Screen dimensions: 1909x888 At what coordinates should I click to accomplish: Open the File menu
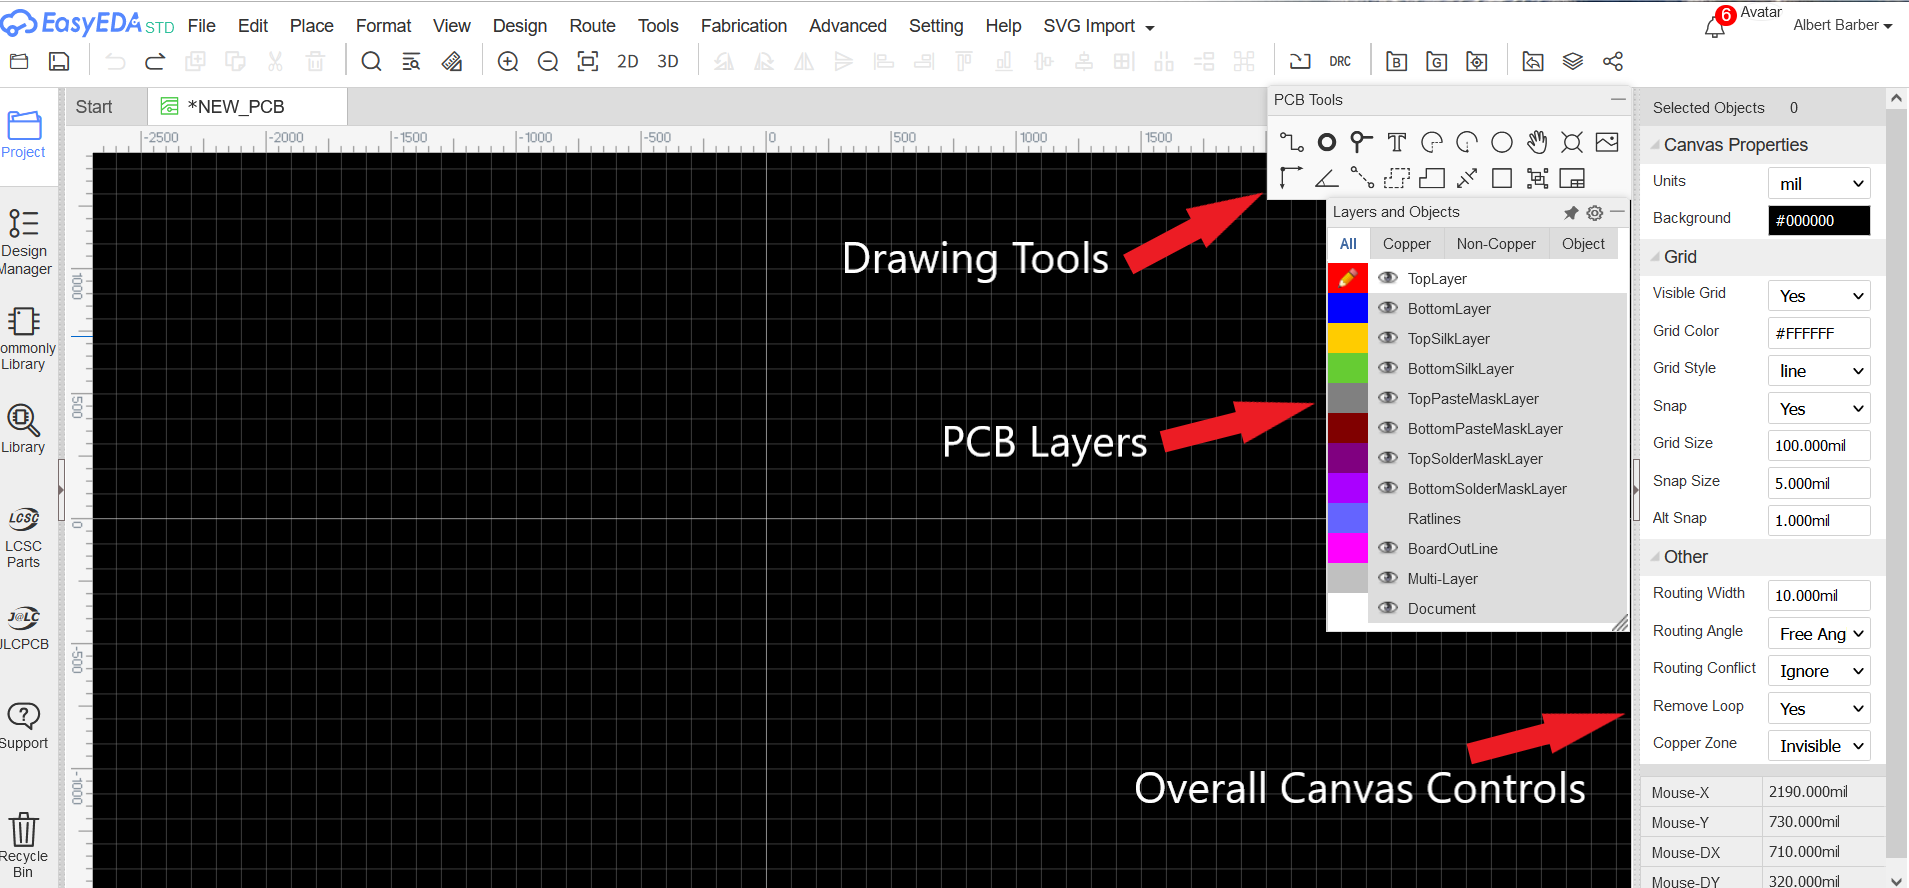tap(202, 26)
